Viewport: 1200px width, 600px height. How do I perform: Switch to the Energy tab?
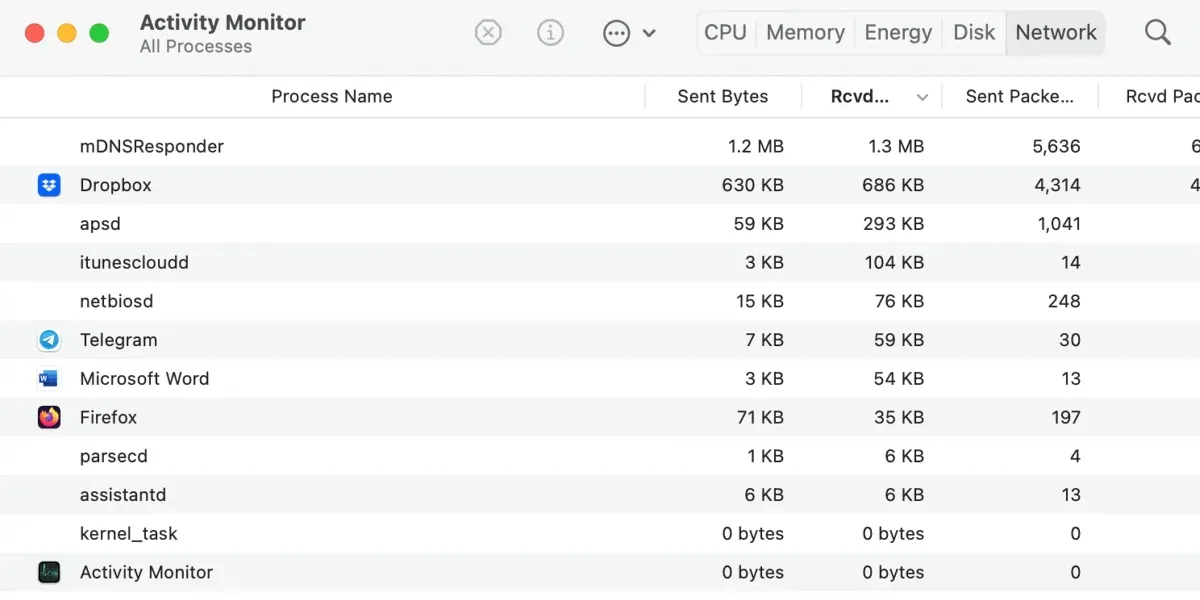[x=897, y=32]
